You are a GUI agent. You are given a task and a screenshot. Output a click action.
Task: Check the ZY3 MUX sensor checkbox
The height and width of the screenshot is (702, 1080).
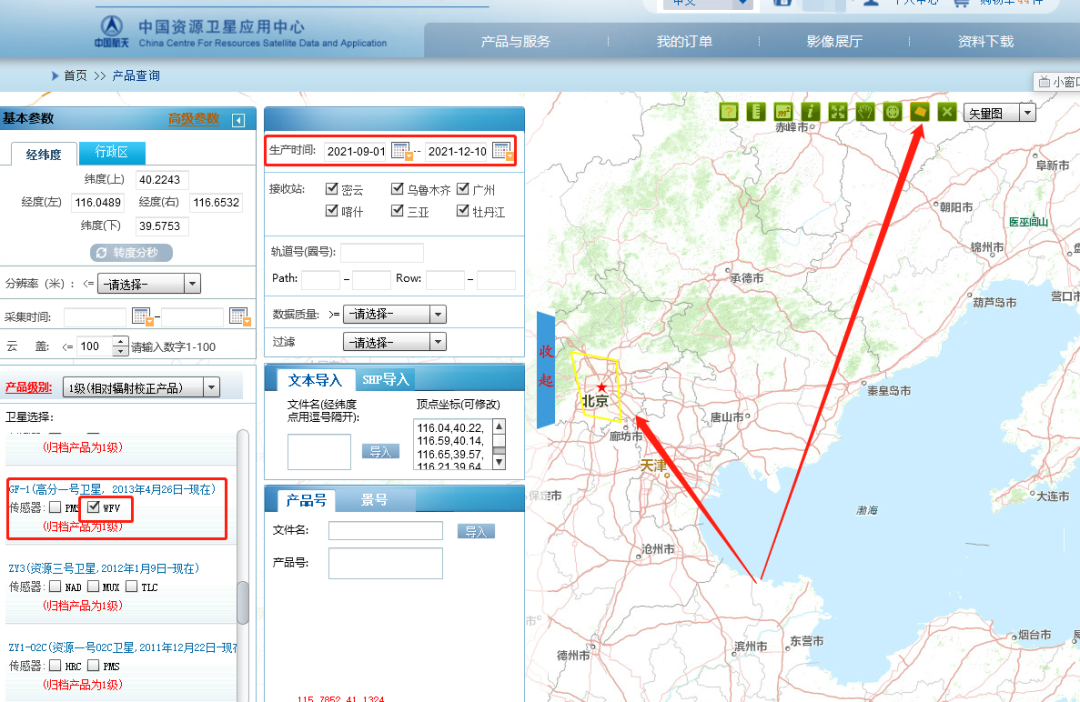point(93,586)
